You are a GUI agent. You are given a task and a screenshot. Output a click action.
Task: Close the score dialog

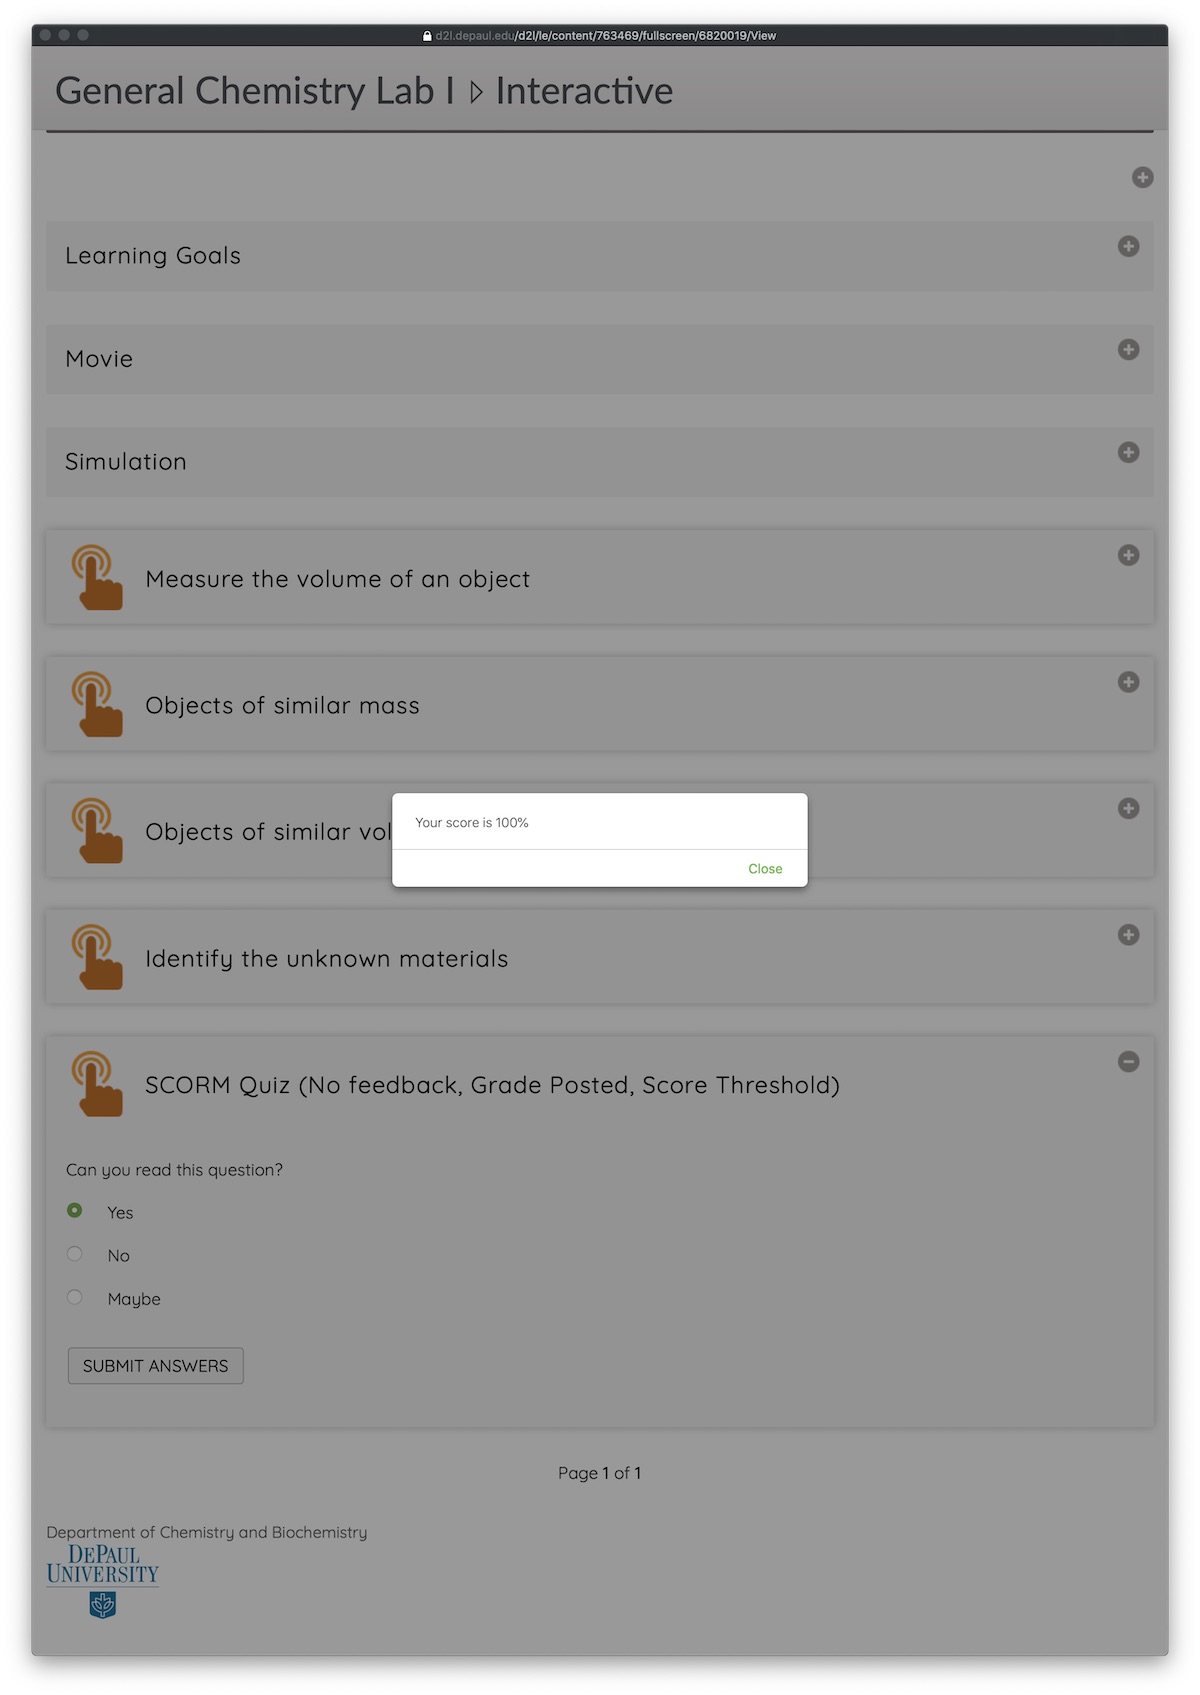click(x=765, y=869)
